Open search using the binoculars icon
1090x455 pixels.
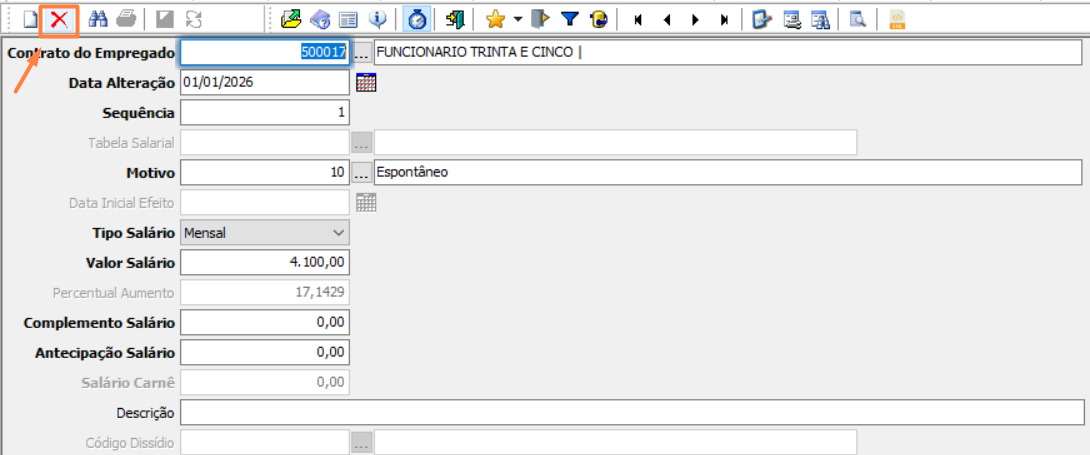pyautogui.click(x=98, y=19)
